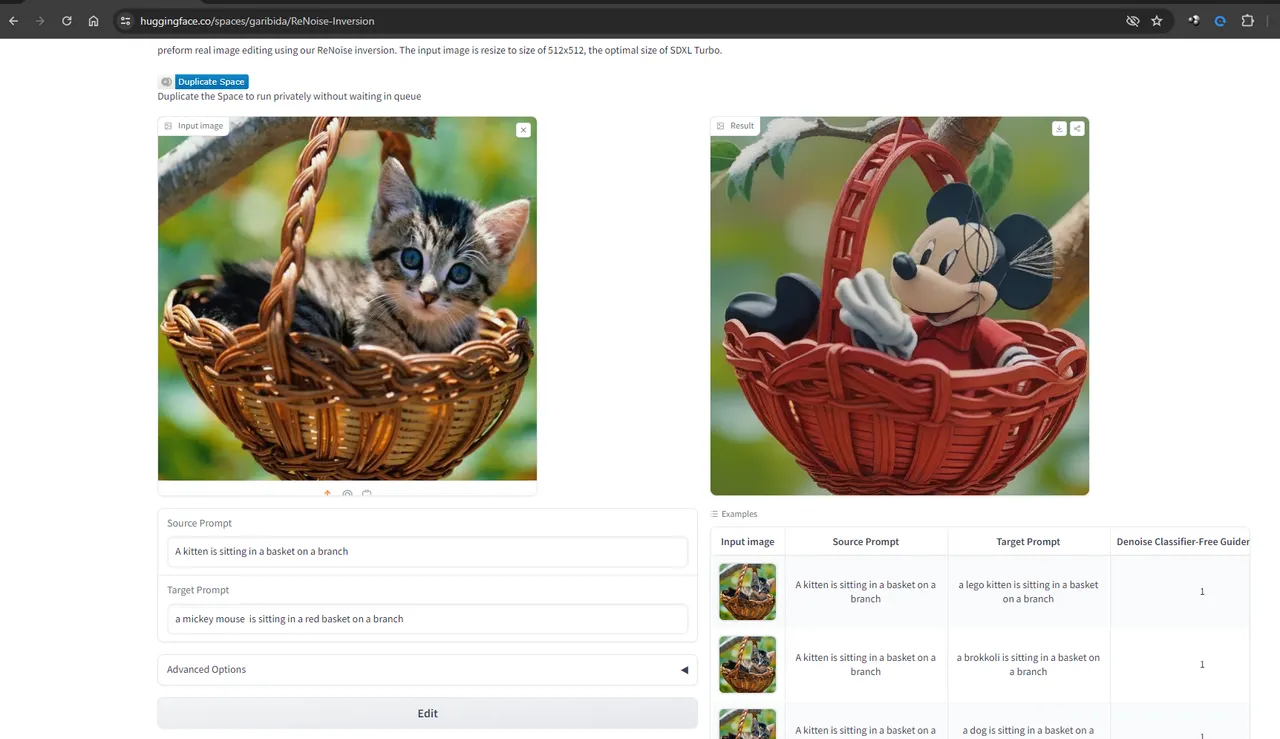Click the crossed-out eye tracking icon
The width and height of the screenshot is (1280, 739).
pos(1132,20)
